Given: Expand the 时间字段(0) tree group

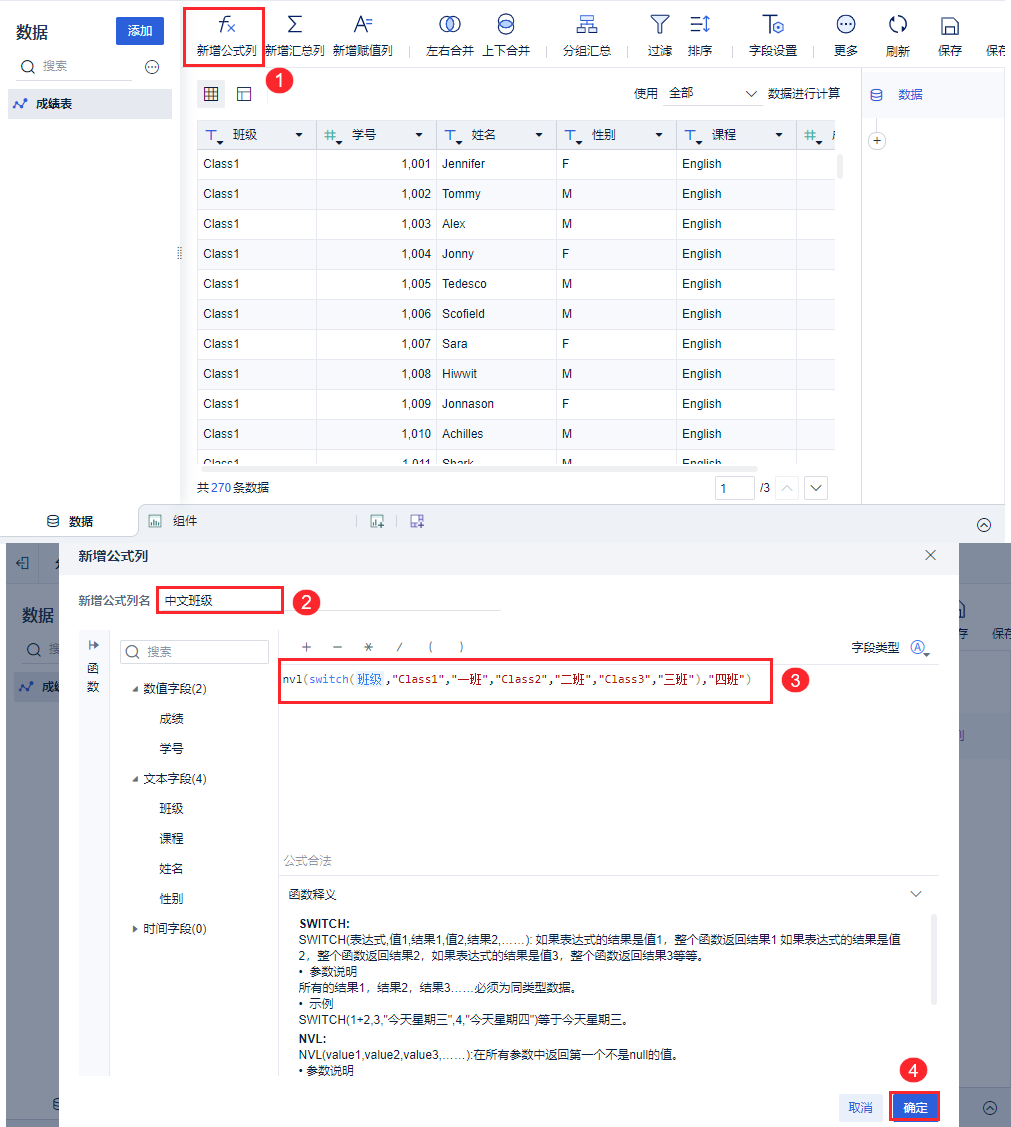Looking at the screenshot, I should point(135,929).
